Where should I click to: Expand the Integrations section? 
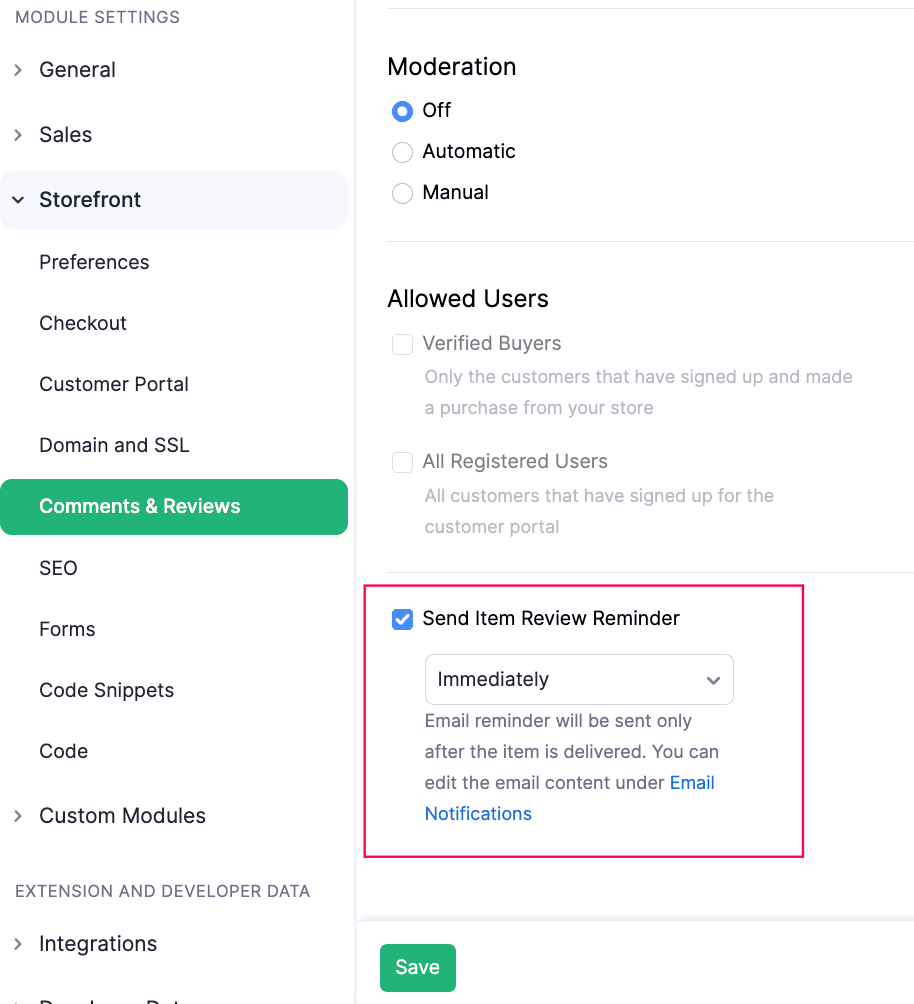click(x=18, y=944)
